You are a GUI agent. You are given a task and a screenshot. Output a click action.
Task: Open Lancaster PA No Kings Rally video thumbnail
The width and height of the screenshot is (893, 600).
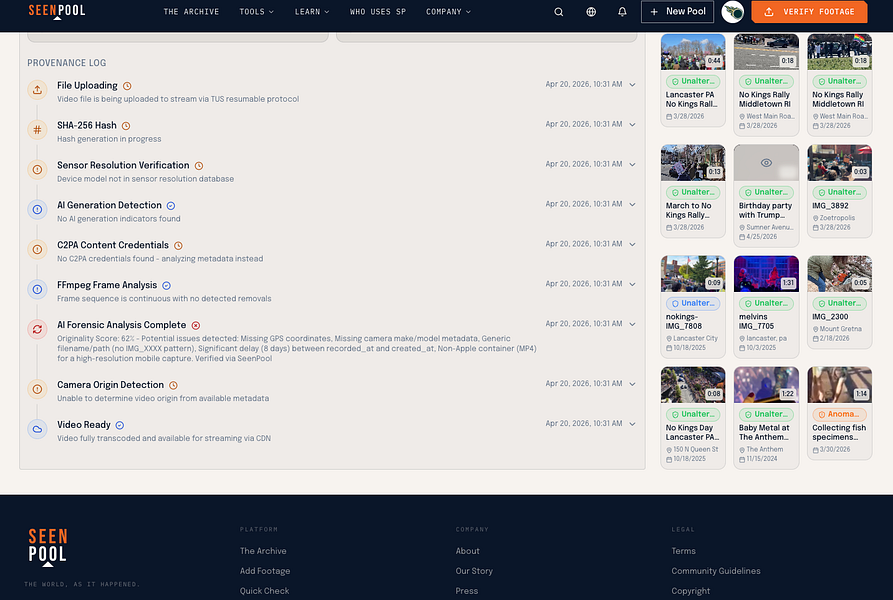coord(693,52)
